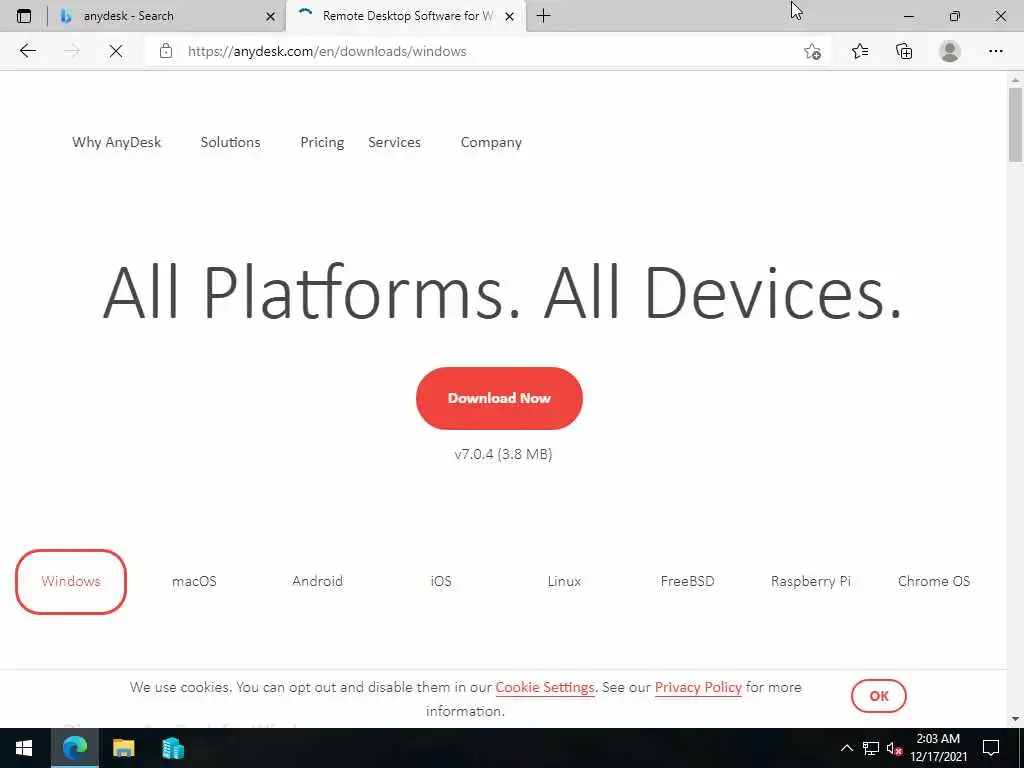Add this page to favorites

pos(812,51)
